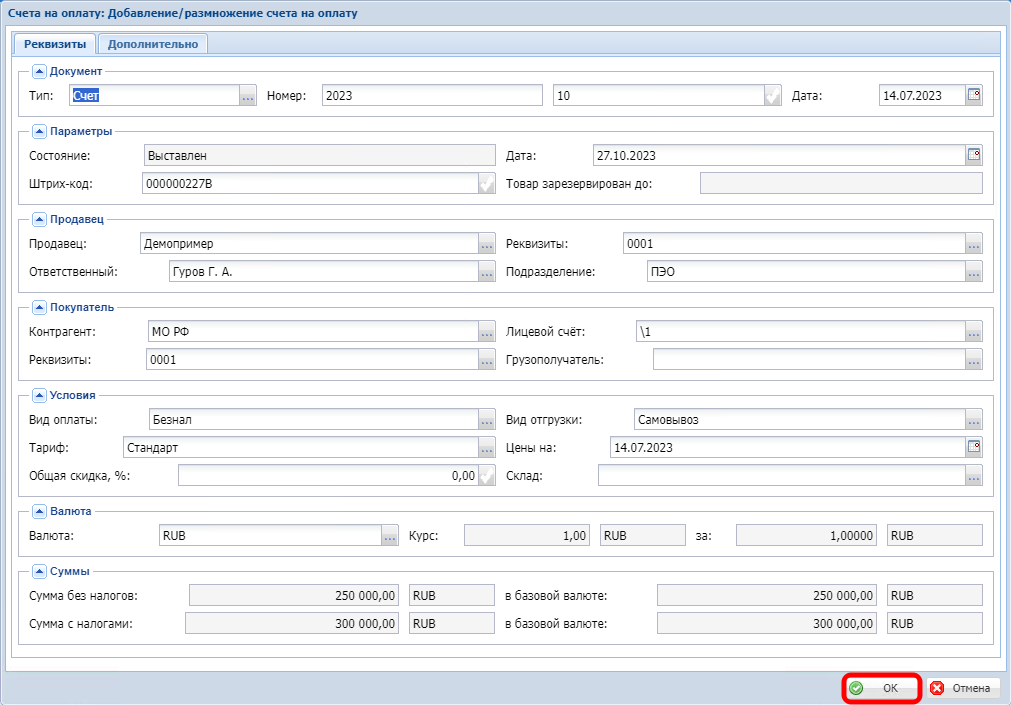Confirm the invoice with OK button
The image size is (1011, 705).
point(880,688)
